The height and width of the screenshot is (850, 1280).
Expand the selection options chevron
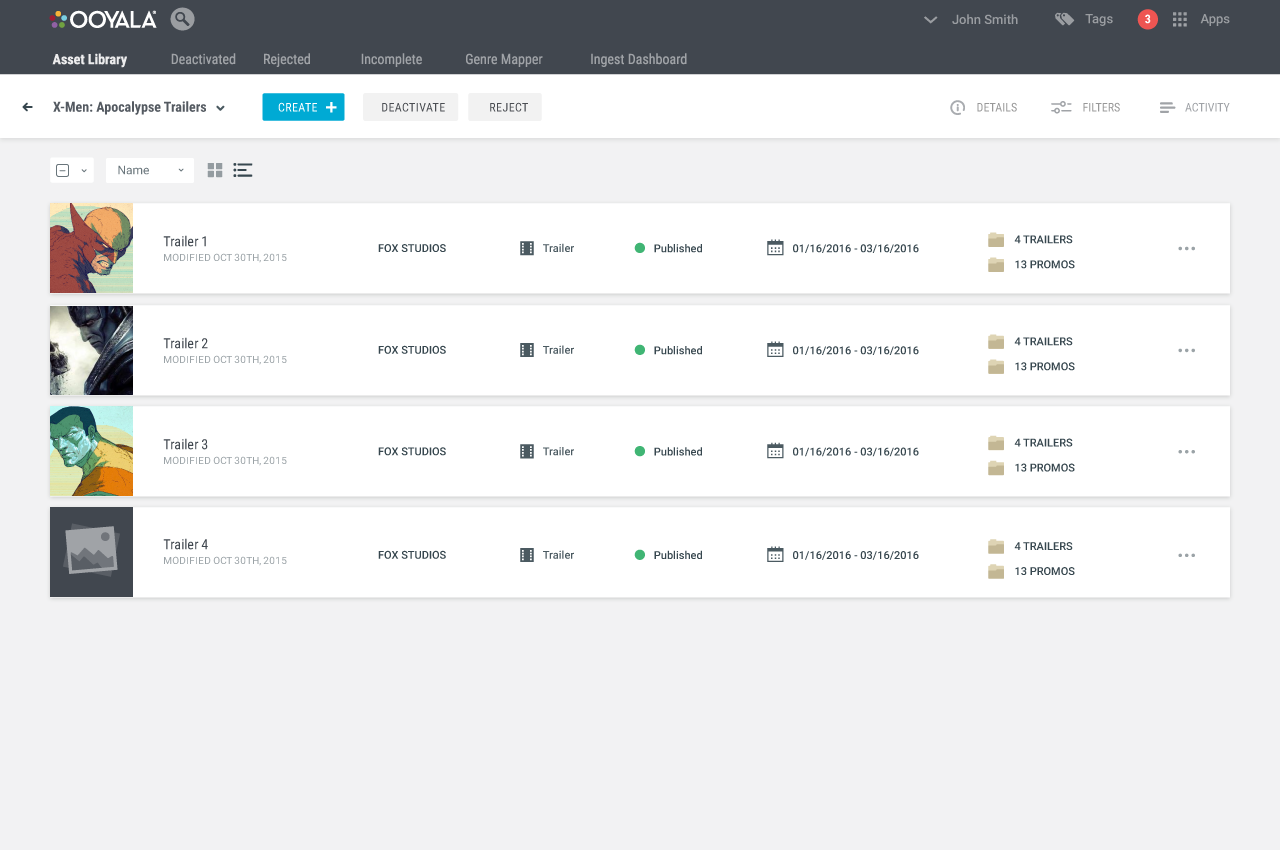(84, 171)
